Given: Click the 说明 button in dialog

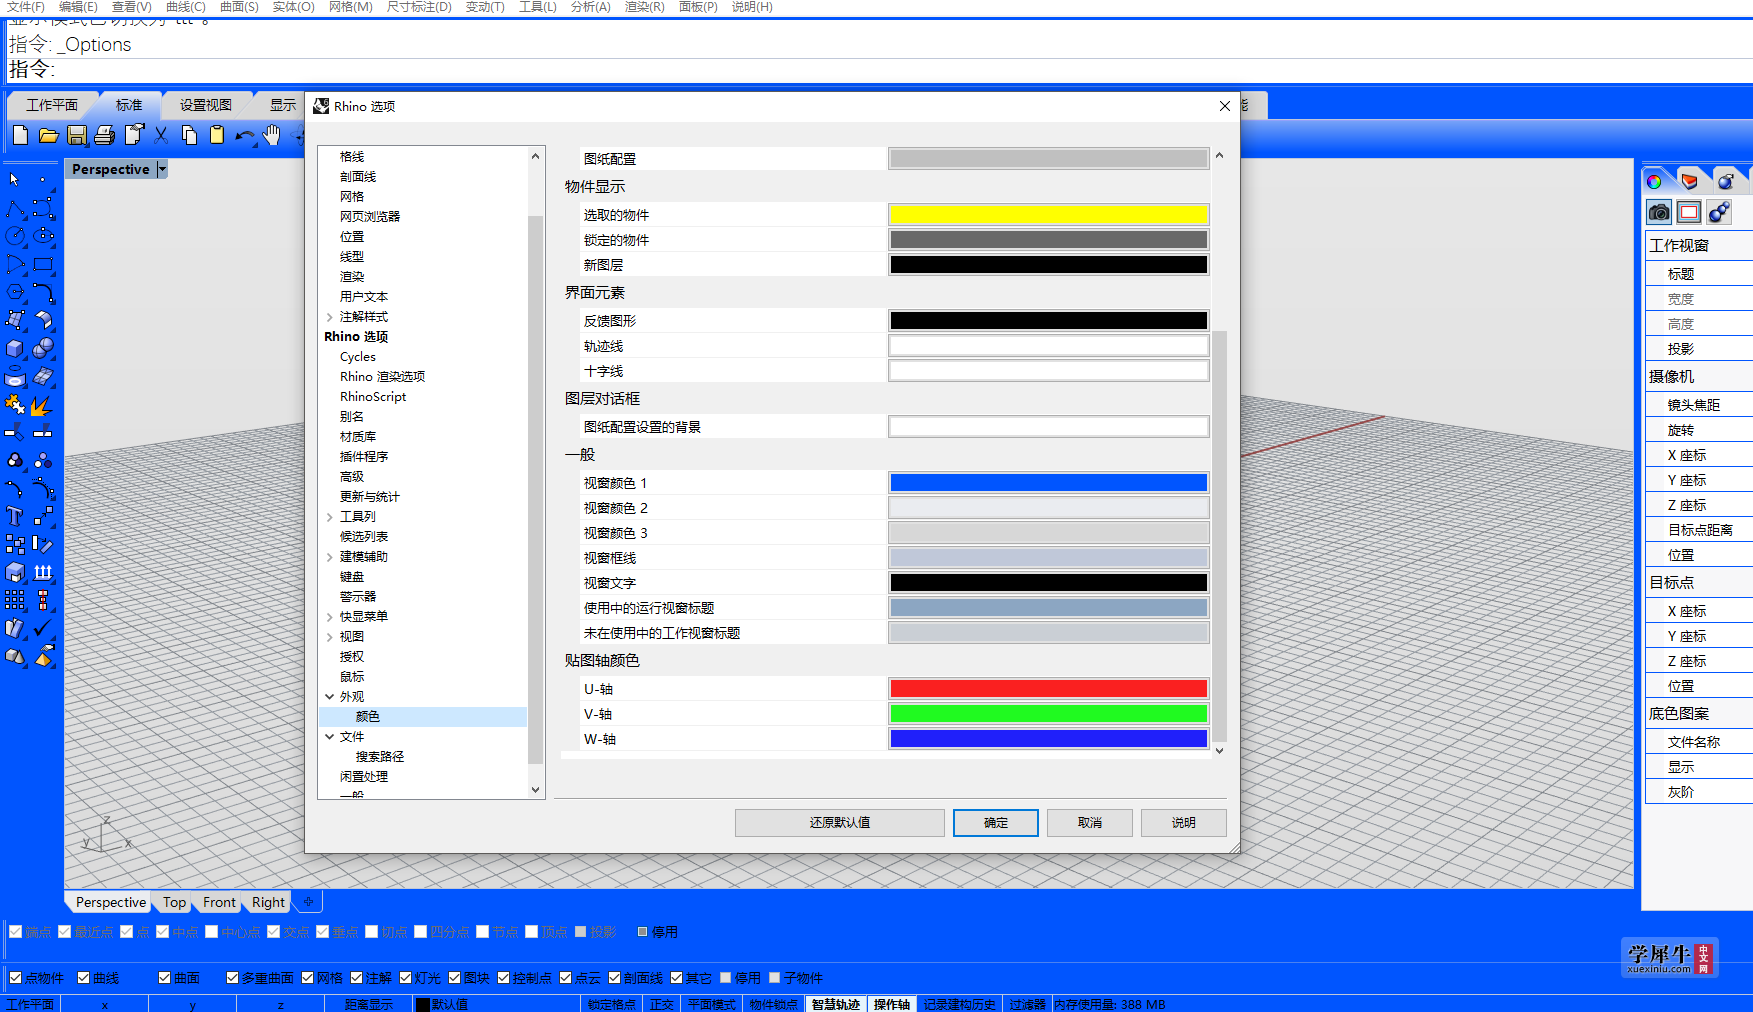Looking at the screenshot, I should pyautogui.click(x=1184, y=822).
